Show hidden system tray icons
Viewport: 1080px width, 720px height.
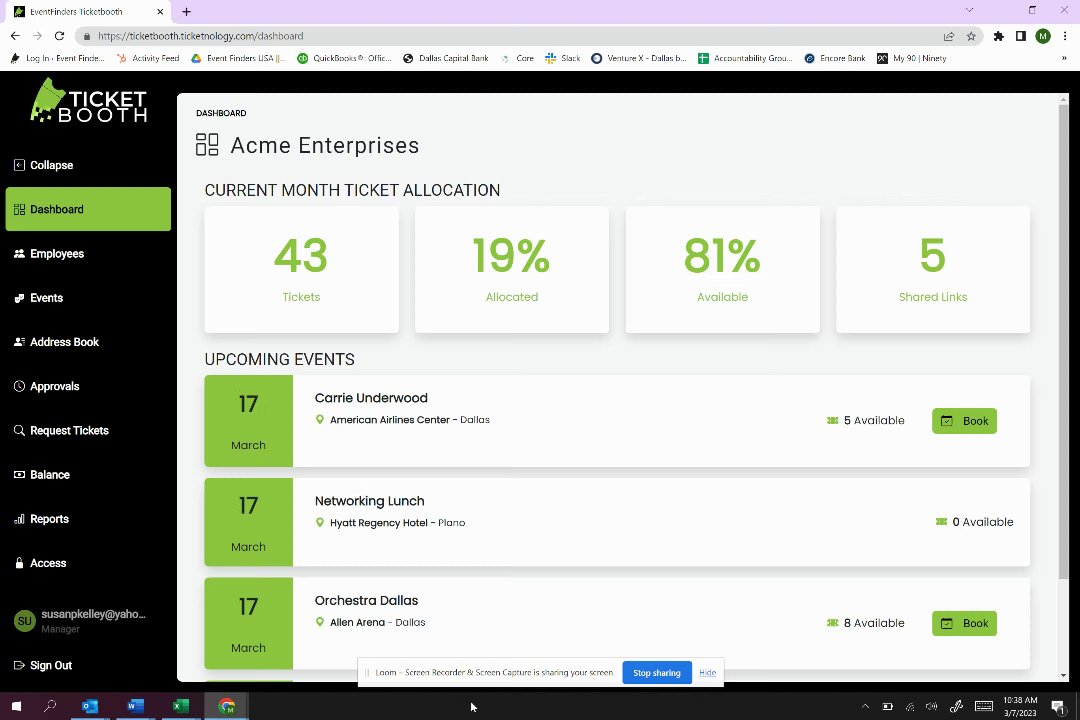coord(865,707)
